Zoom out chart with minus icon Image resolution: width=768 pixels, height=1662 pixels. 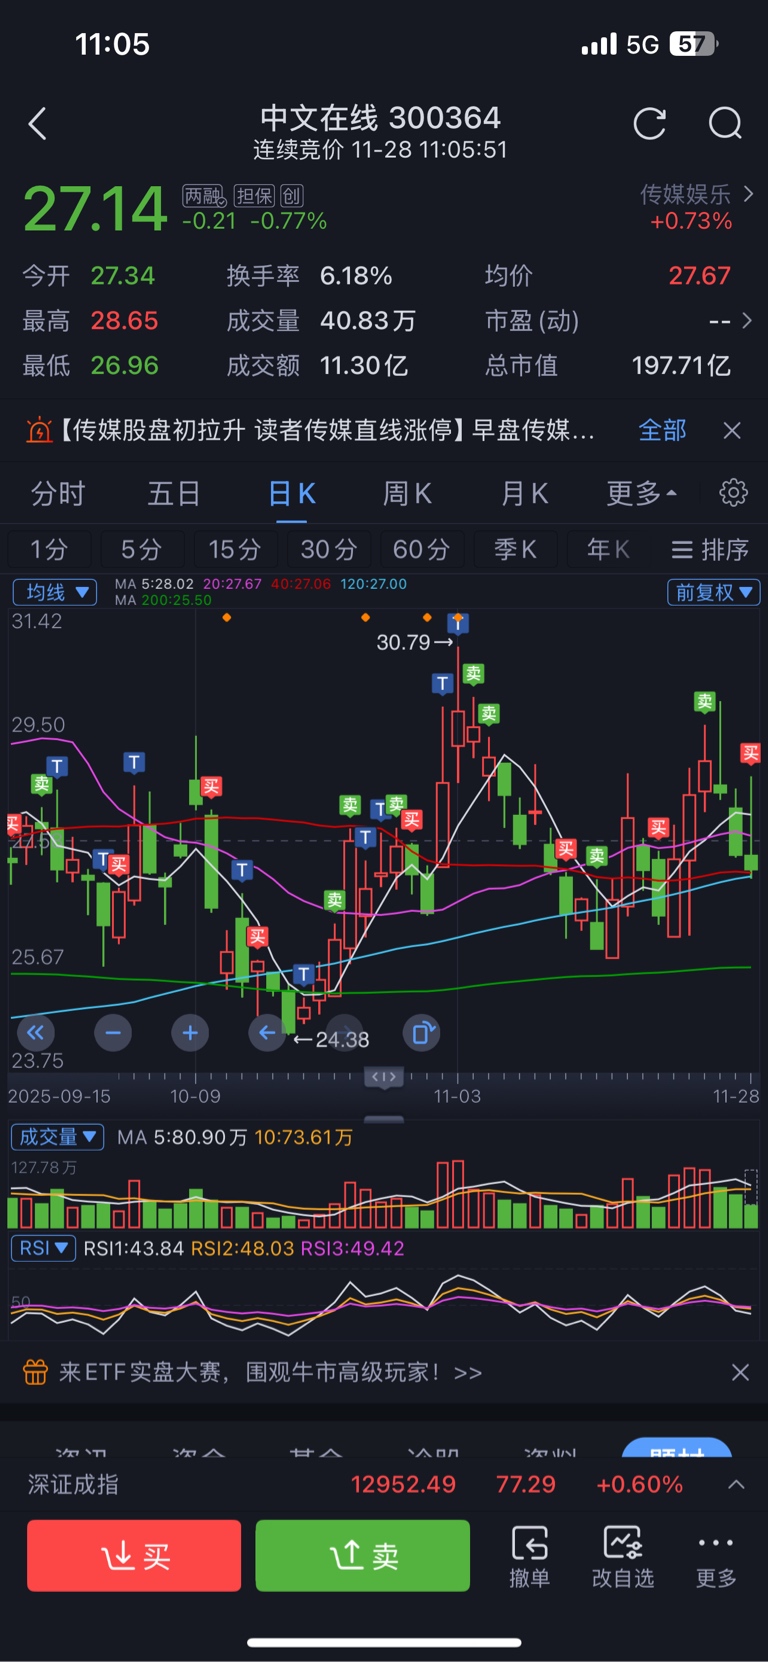pyautogui.click(x=112, y=1033)
